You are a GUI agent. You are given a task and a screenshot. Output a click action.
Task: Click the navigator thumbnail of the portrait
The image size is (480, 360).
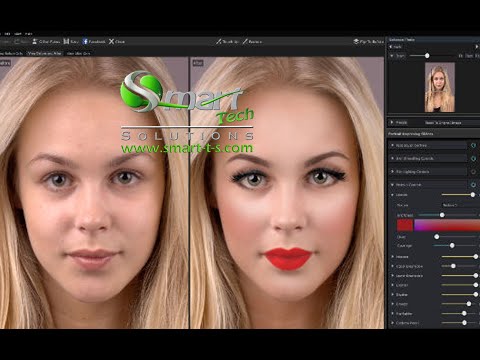click(440, 87)
